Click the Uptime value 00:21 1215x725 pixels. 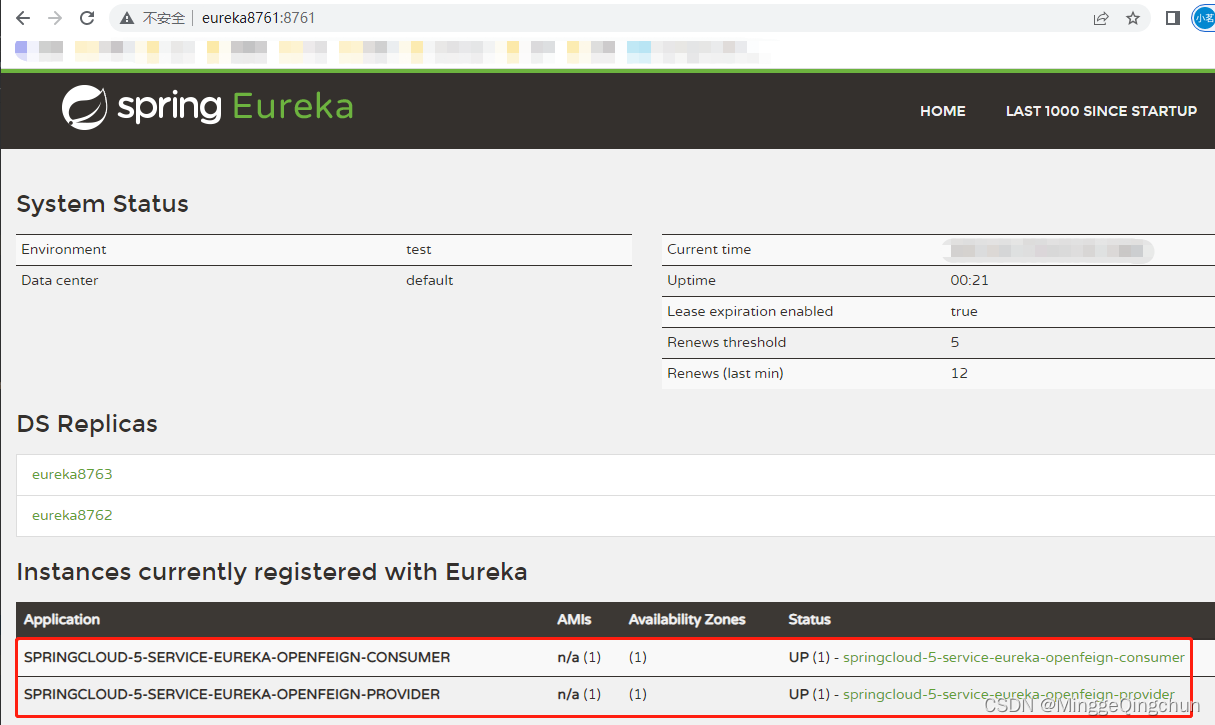click(969, 280)
